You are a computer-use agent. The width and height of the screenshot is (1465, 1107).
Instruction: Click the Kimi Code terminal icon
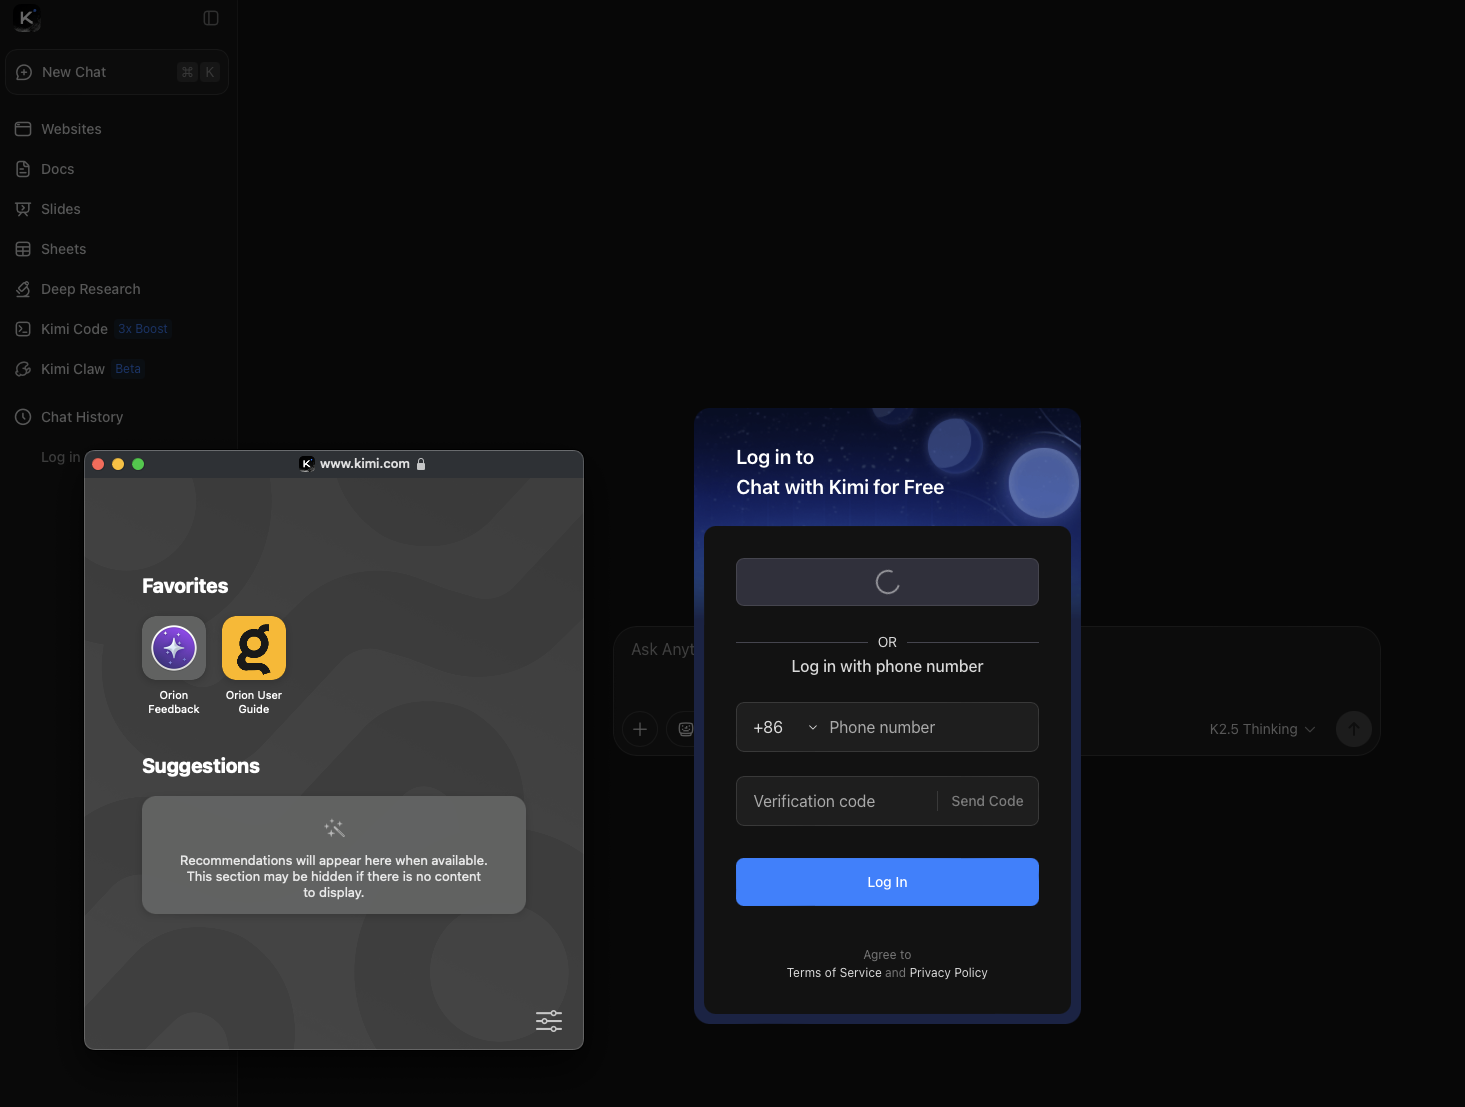pyautogui.click(x=23, y=329)
